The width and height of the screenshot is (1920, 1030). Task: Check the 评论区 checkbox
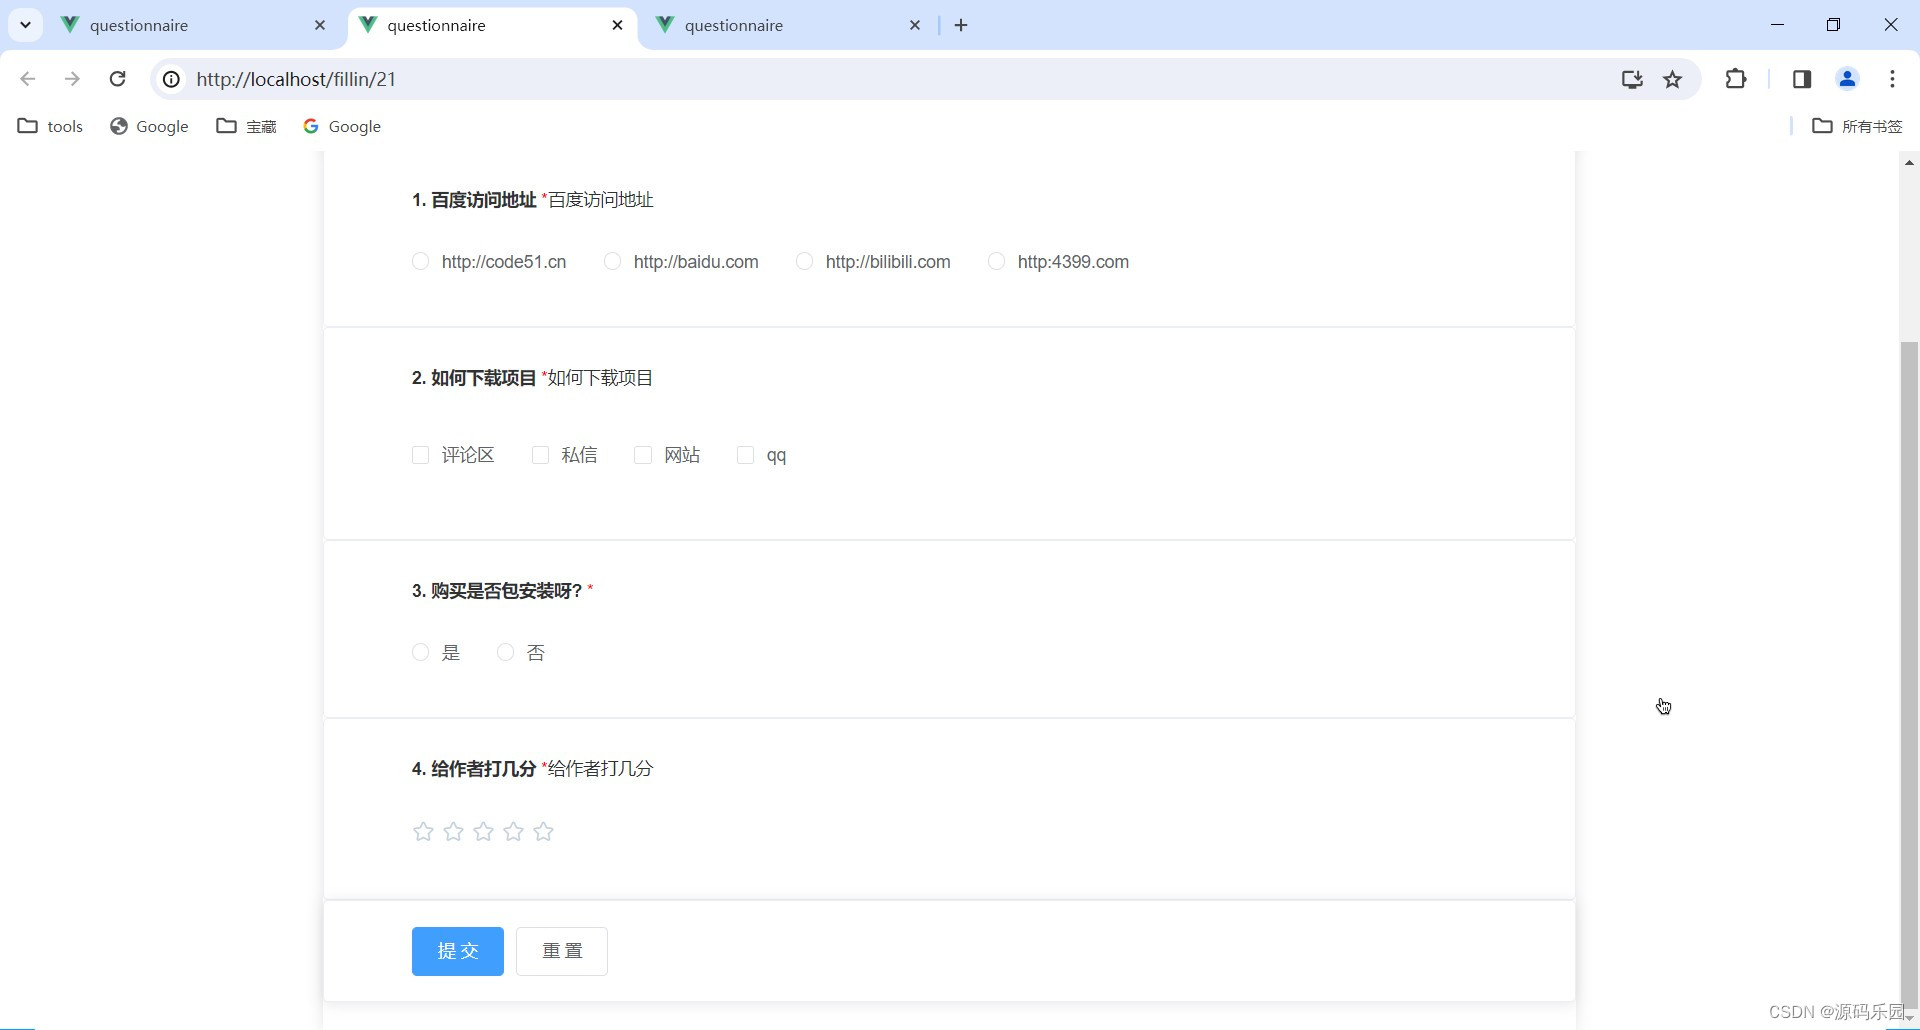click(x=420, y=454)
